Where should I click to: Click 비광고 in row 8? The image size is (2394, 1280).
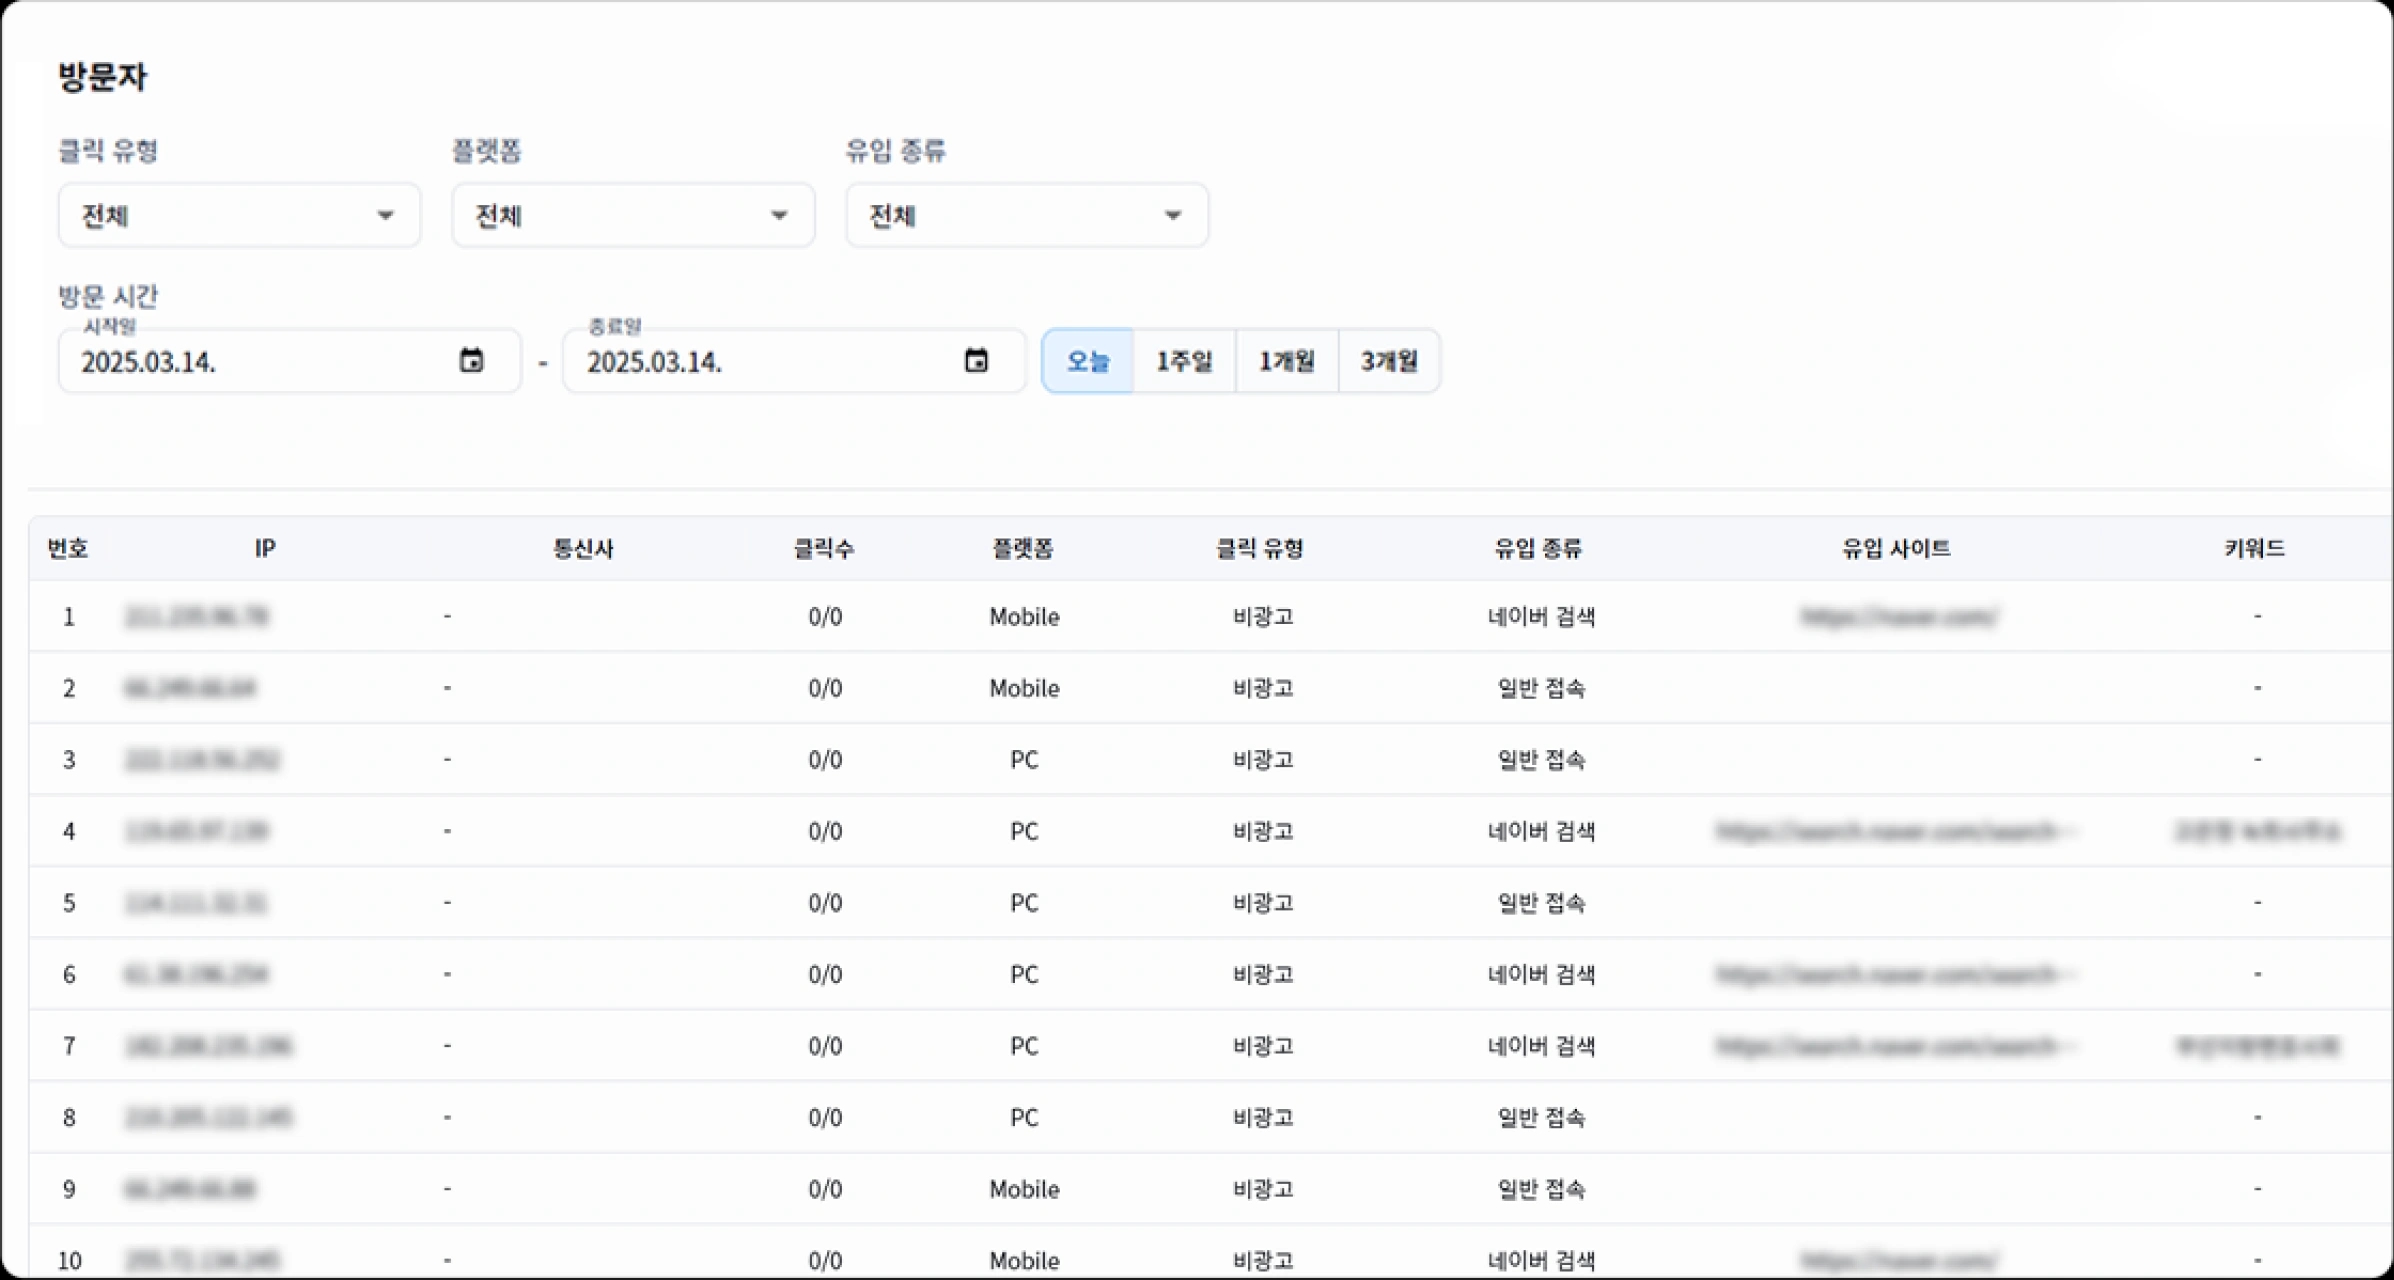click(1263, 1117)
